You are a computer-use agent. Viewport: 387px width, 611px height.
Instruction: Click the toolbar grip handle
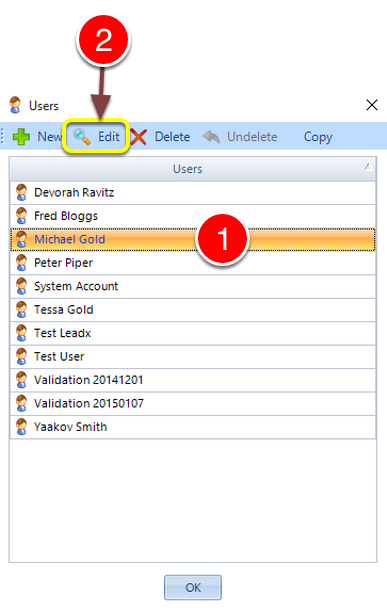pyautogui.click(x=2, y=136)
